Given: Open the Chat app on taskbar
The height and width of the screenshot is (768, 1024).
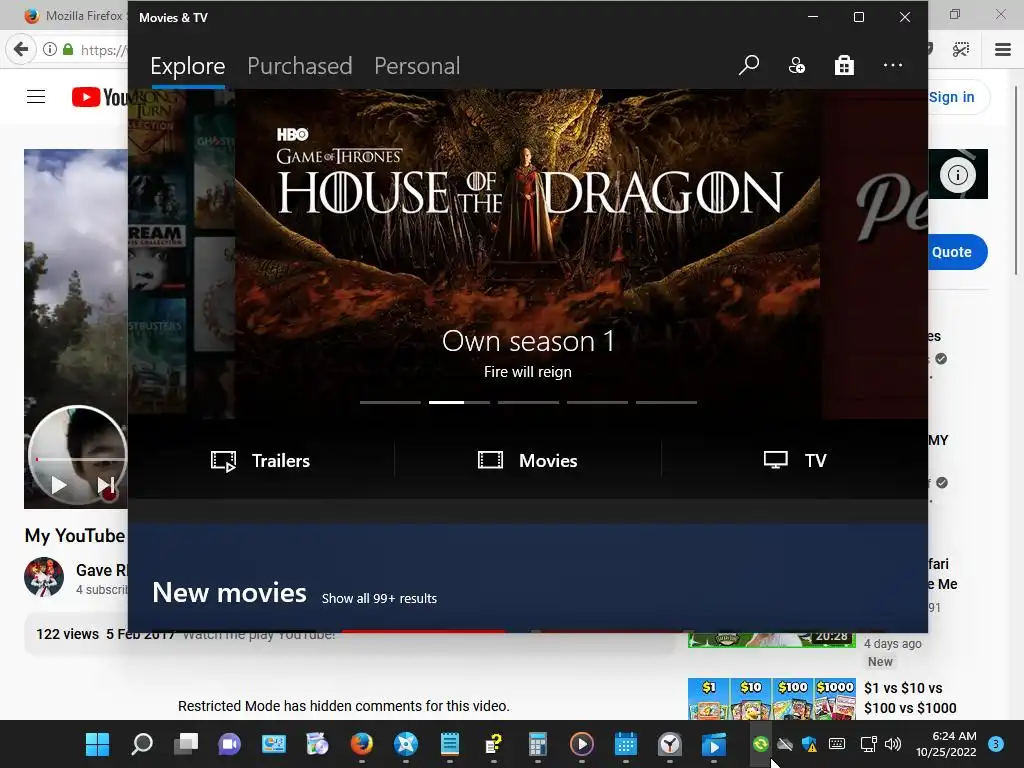Looking at the screenshot, I should coord(229,744).
